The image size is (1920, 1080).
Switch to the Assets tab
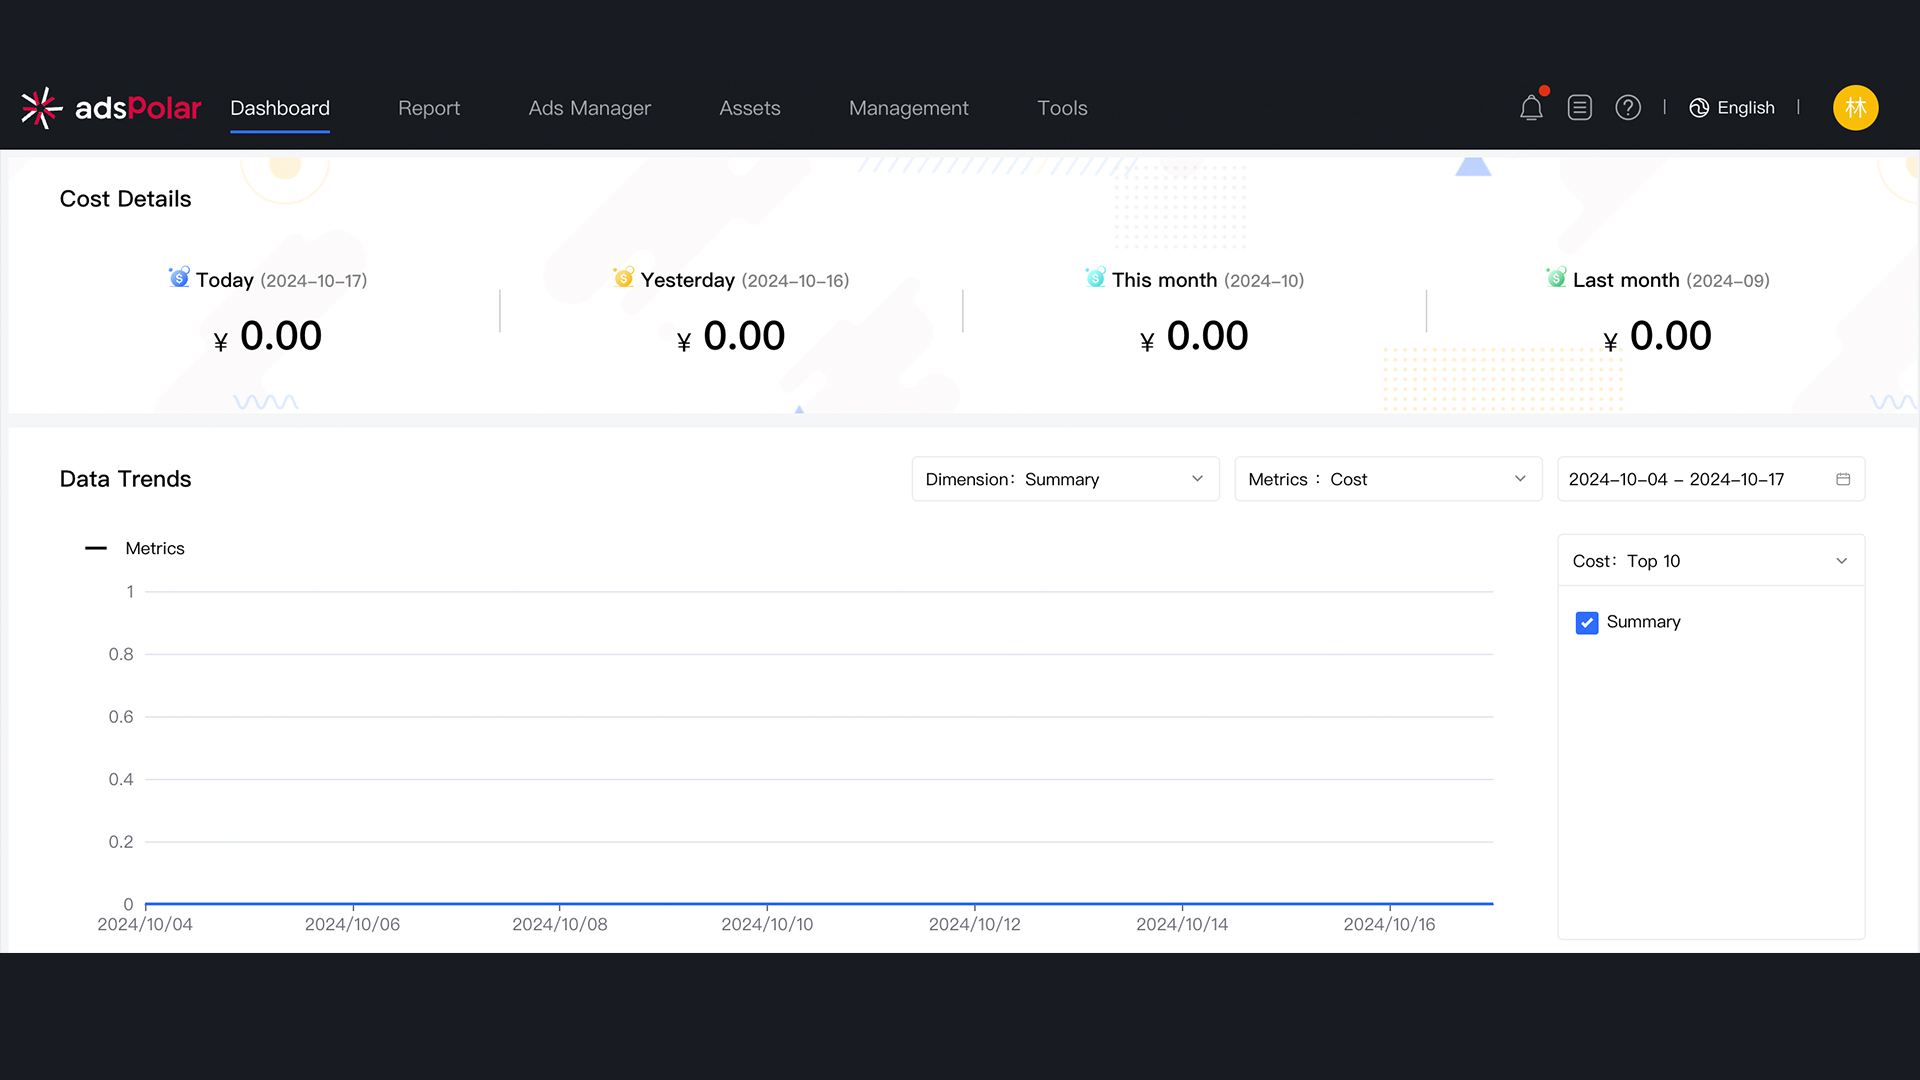coord(749,108)
